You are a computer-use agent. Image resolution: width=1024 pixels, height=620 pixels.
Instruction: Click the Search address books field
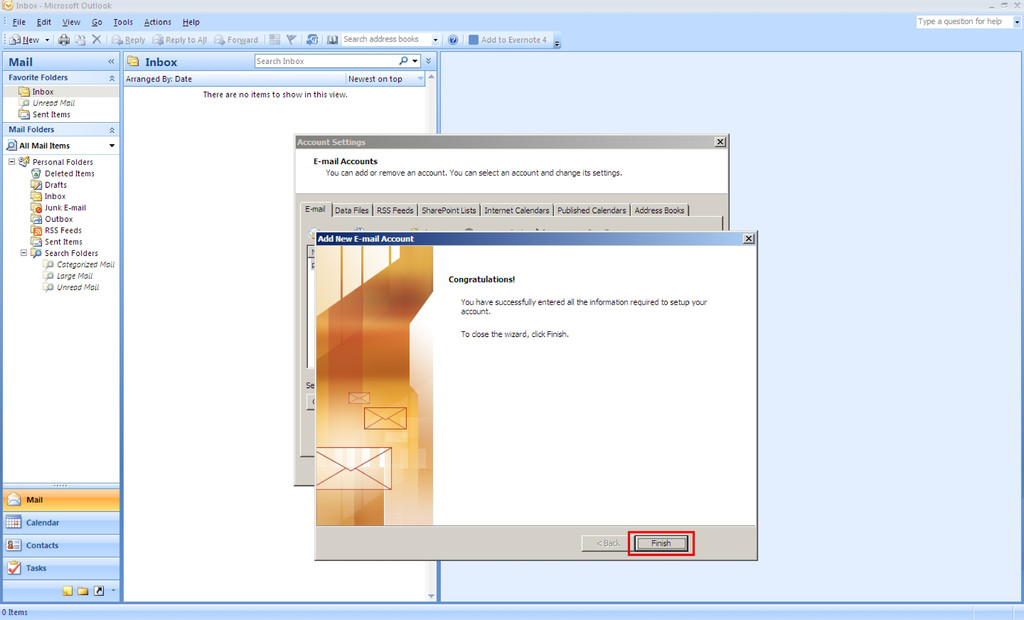tap(386, 40)
